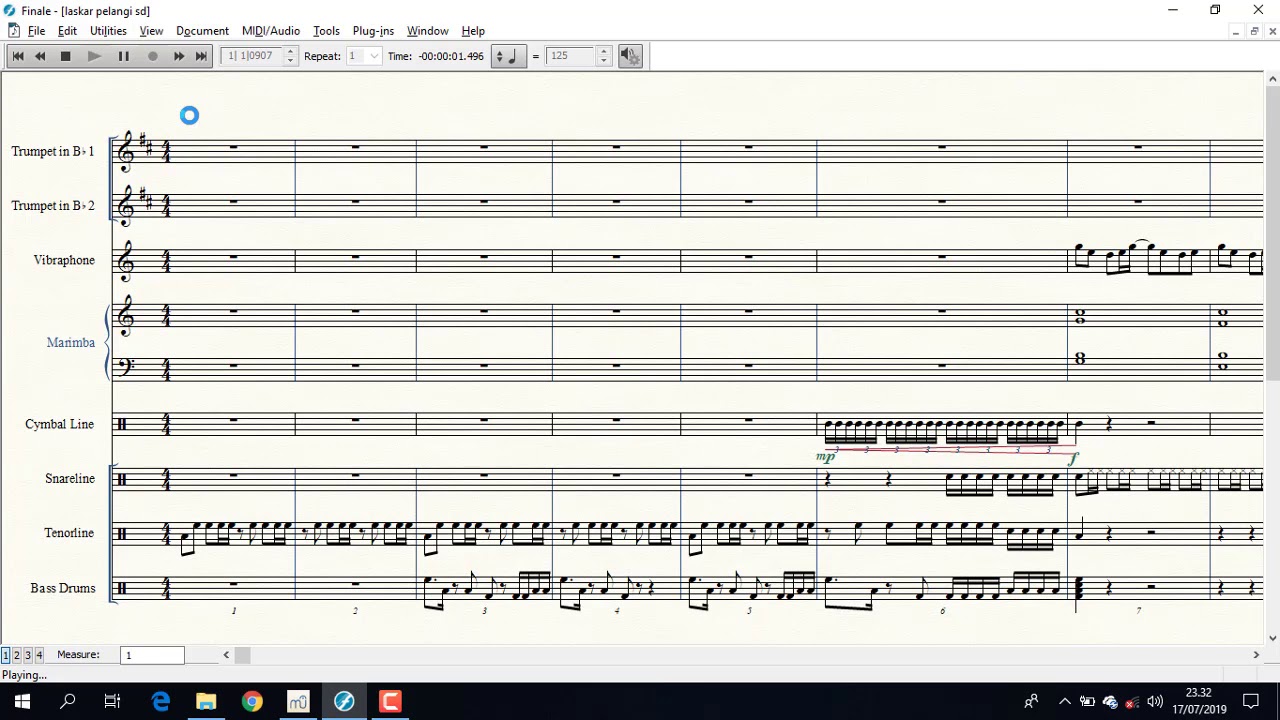Launch Microsoft Edge from taskbar

pyautogui.click(x=160, y=702)
